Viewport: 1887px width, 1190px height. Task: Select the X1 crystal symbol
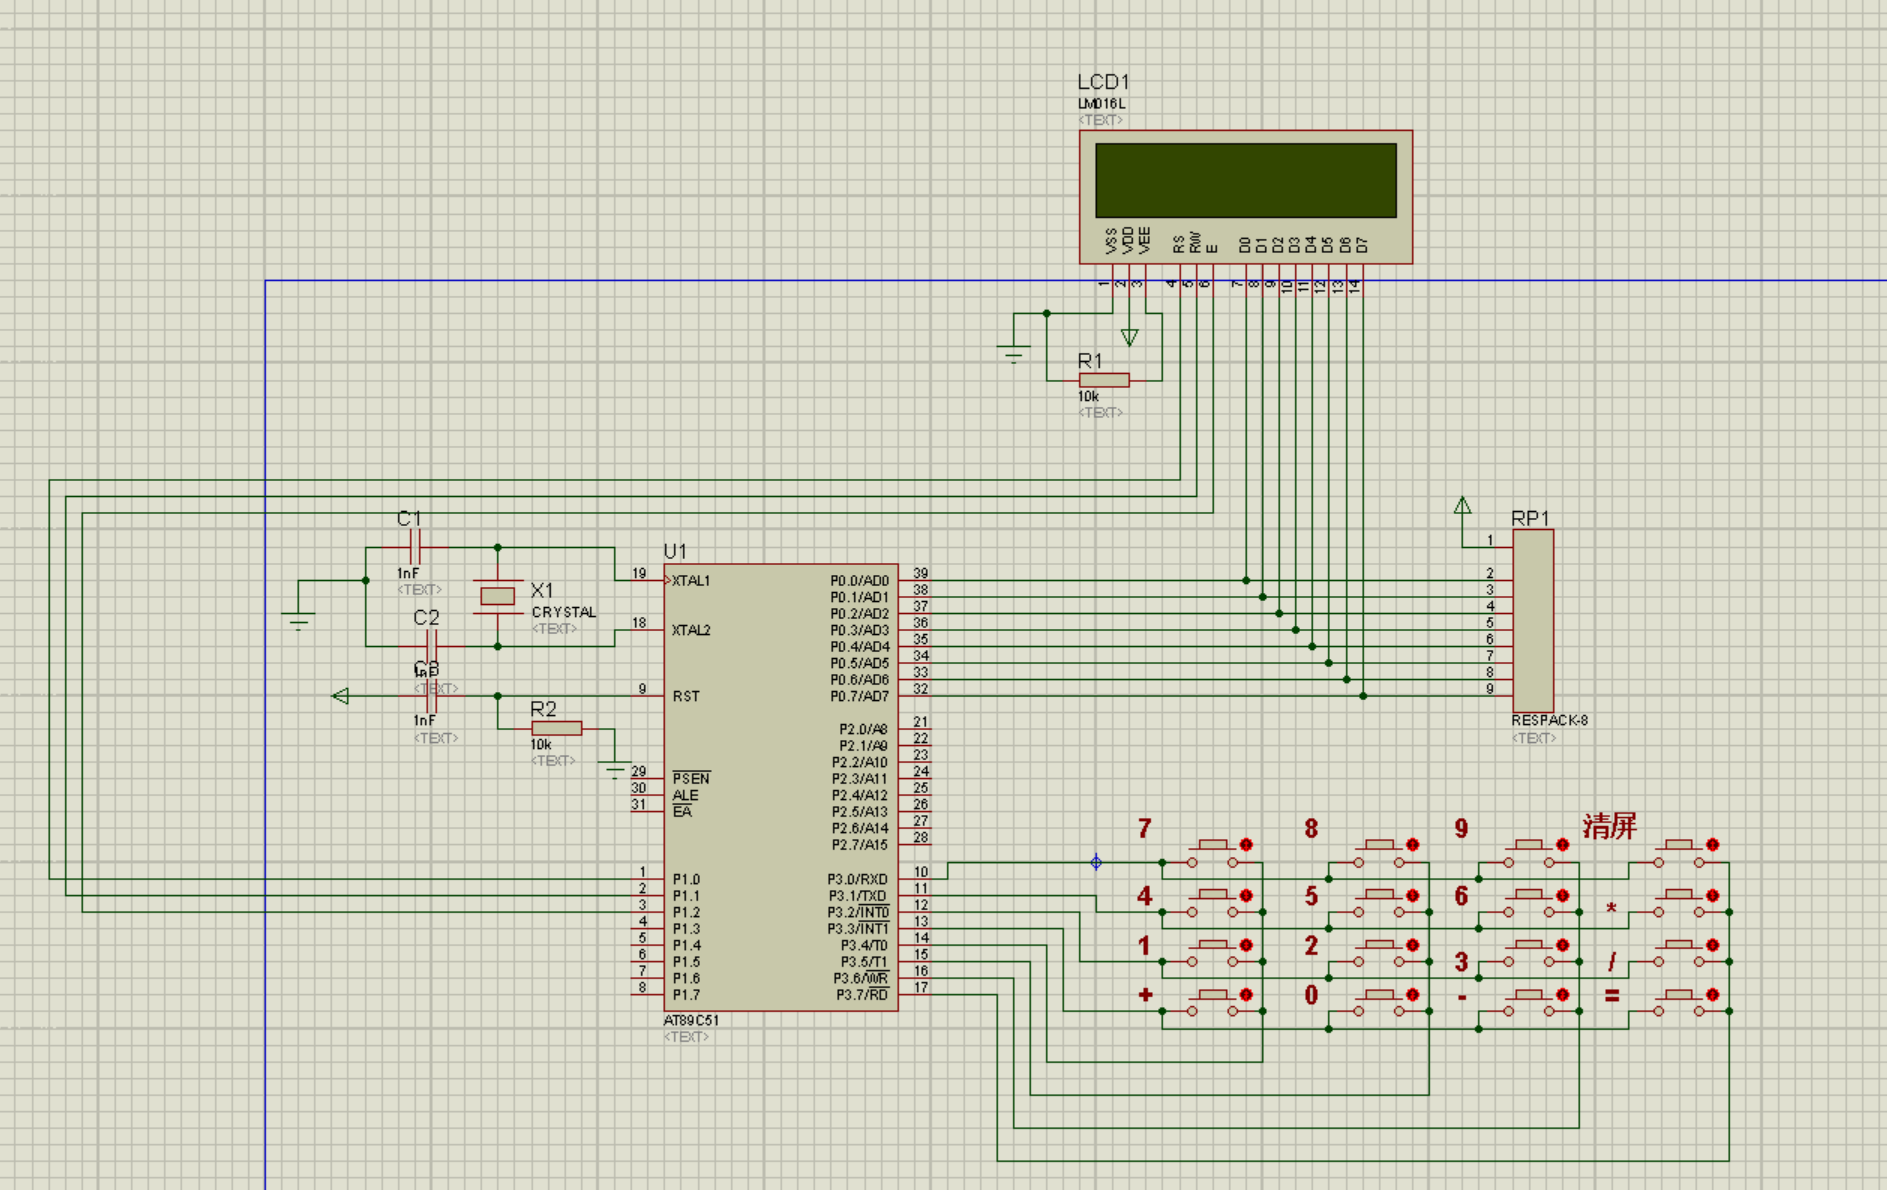coord(497,596)
